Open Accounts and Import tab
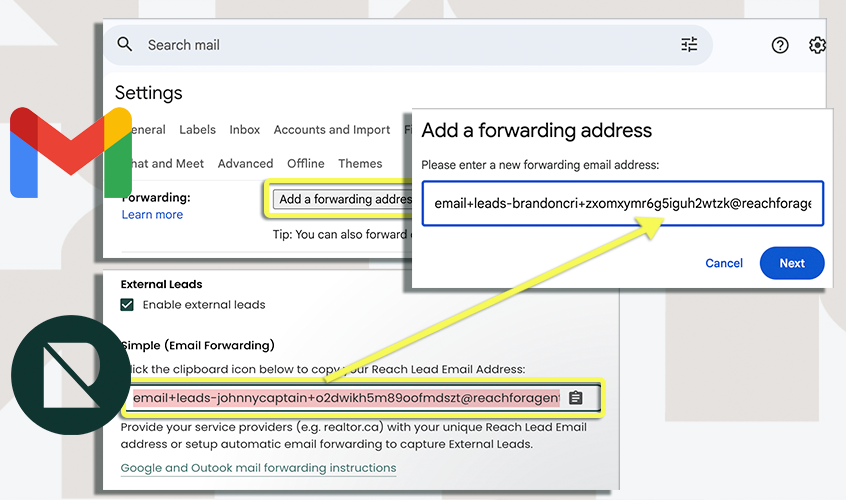846x500 pixels. tap(332, 130)
